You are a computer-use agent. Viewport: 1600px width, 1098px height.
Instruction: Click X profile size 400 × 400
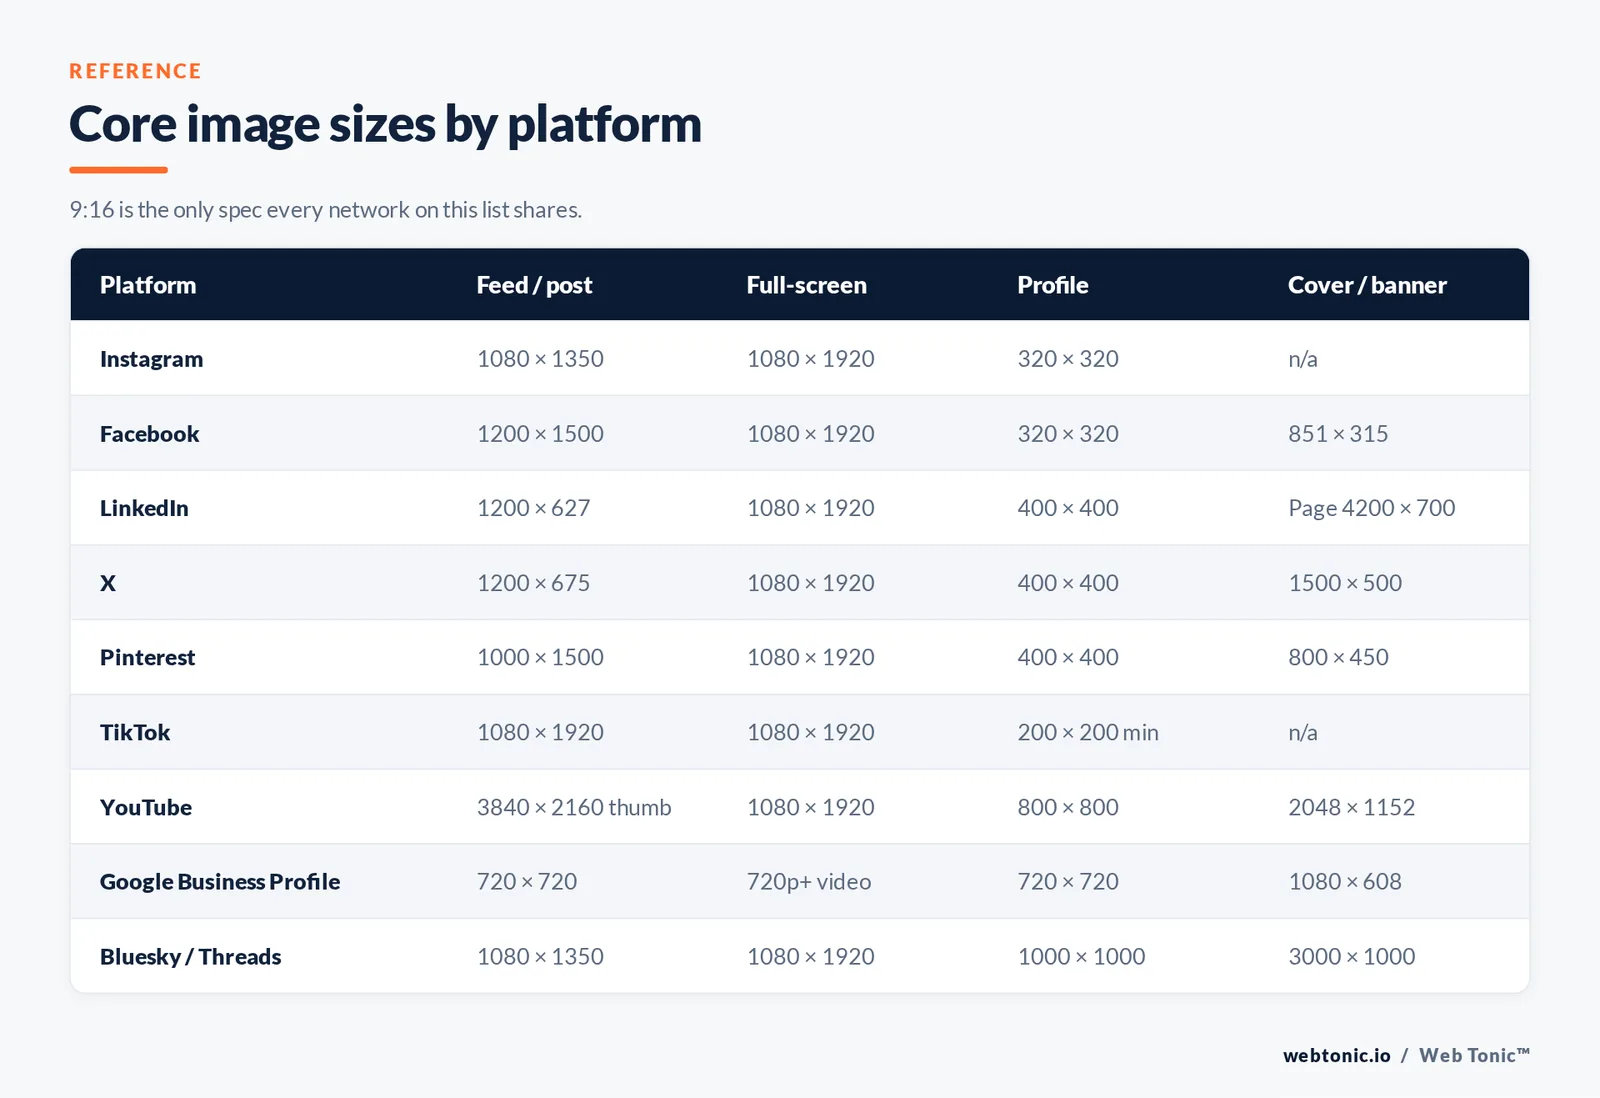click(1068, 583)
